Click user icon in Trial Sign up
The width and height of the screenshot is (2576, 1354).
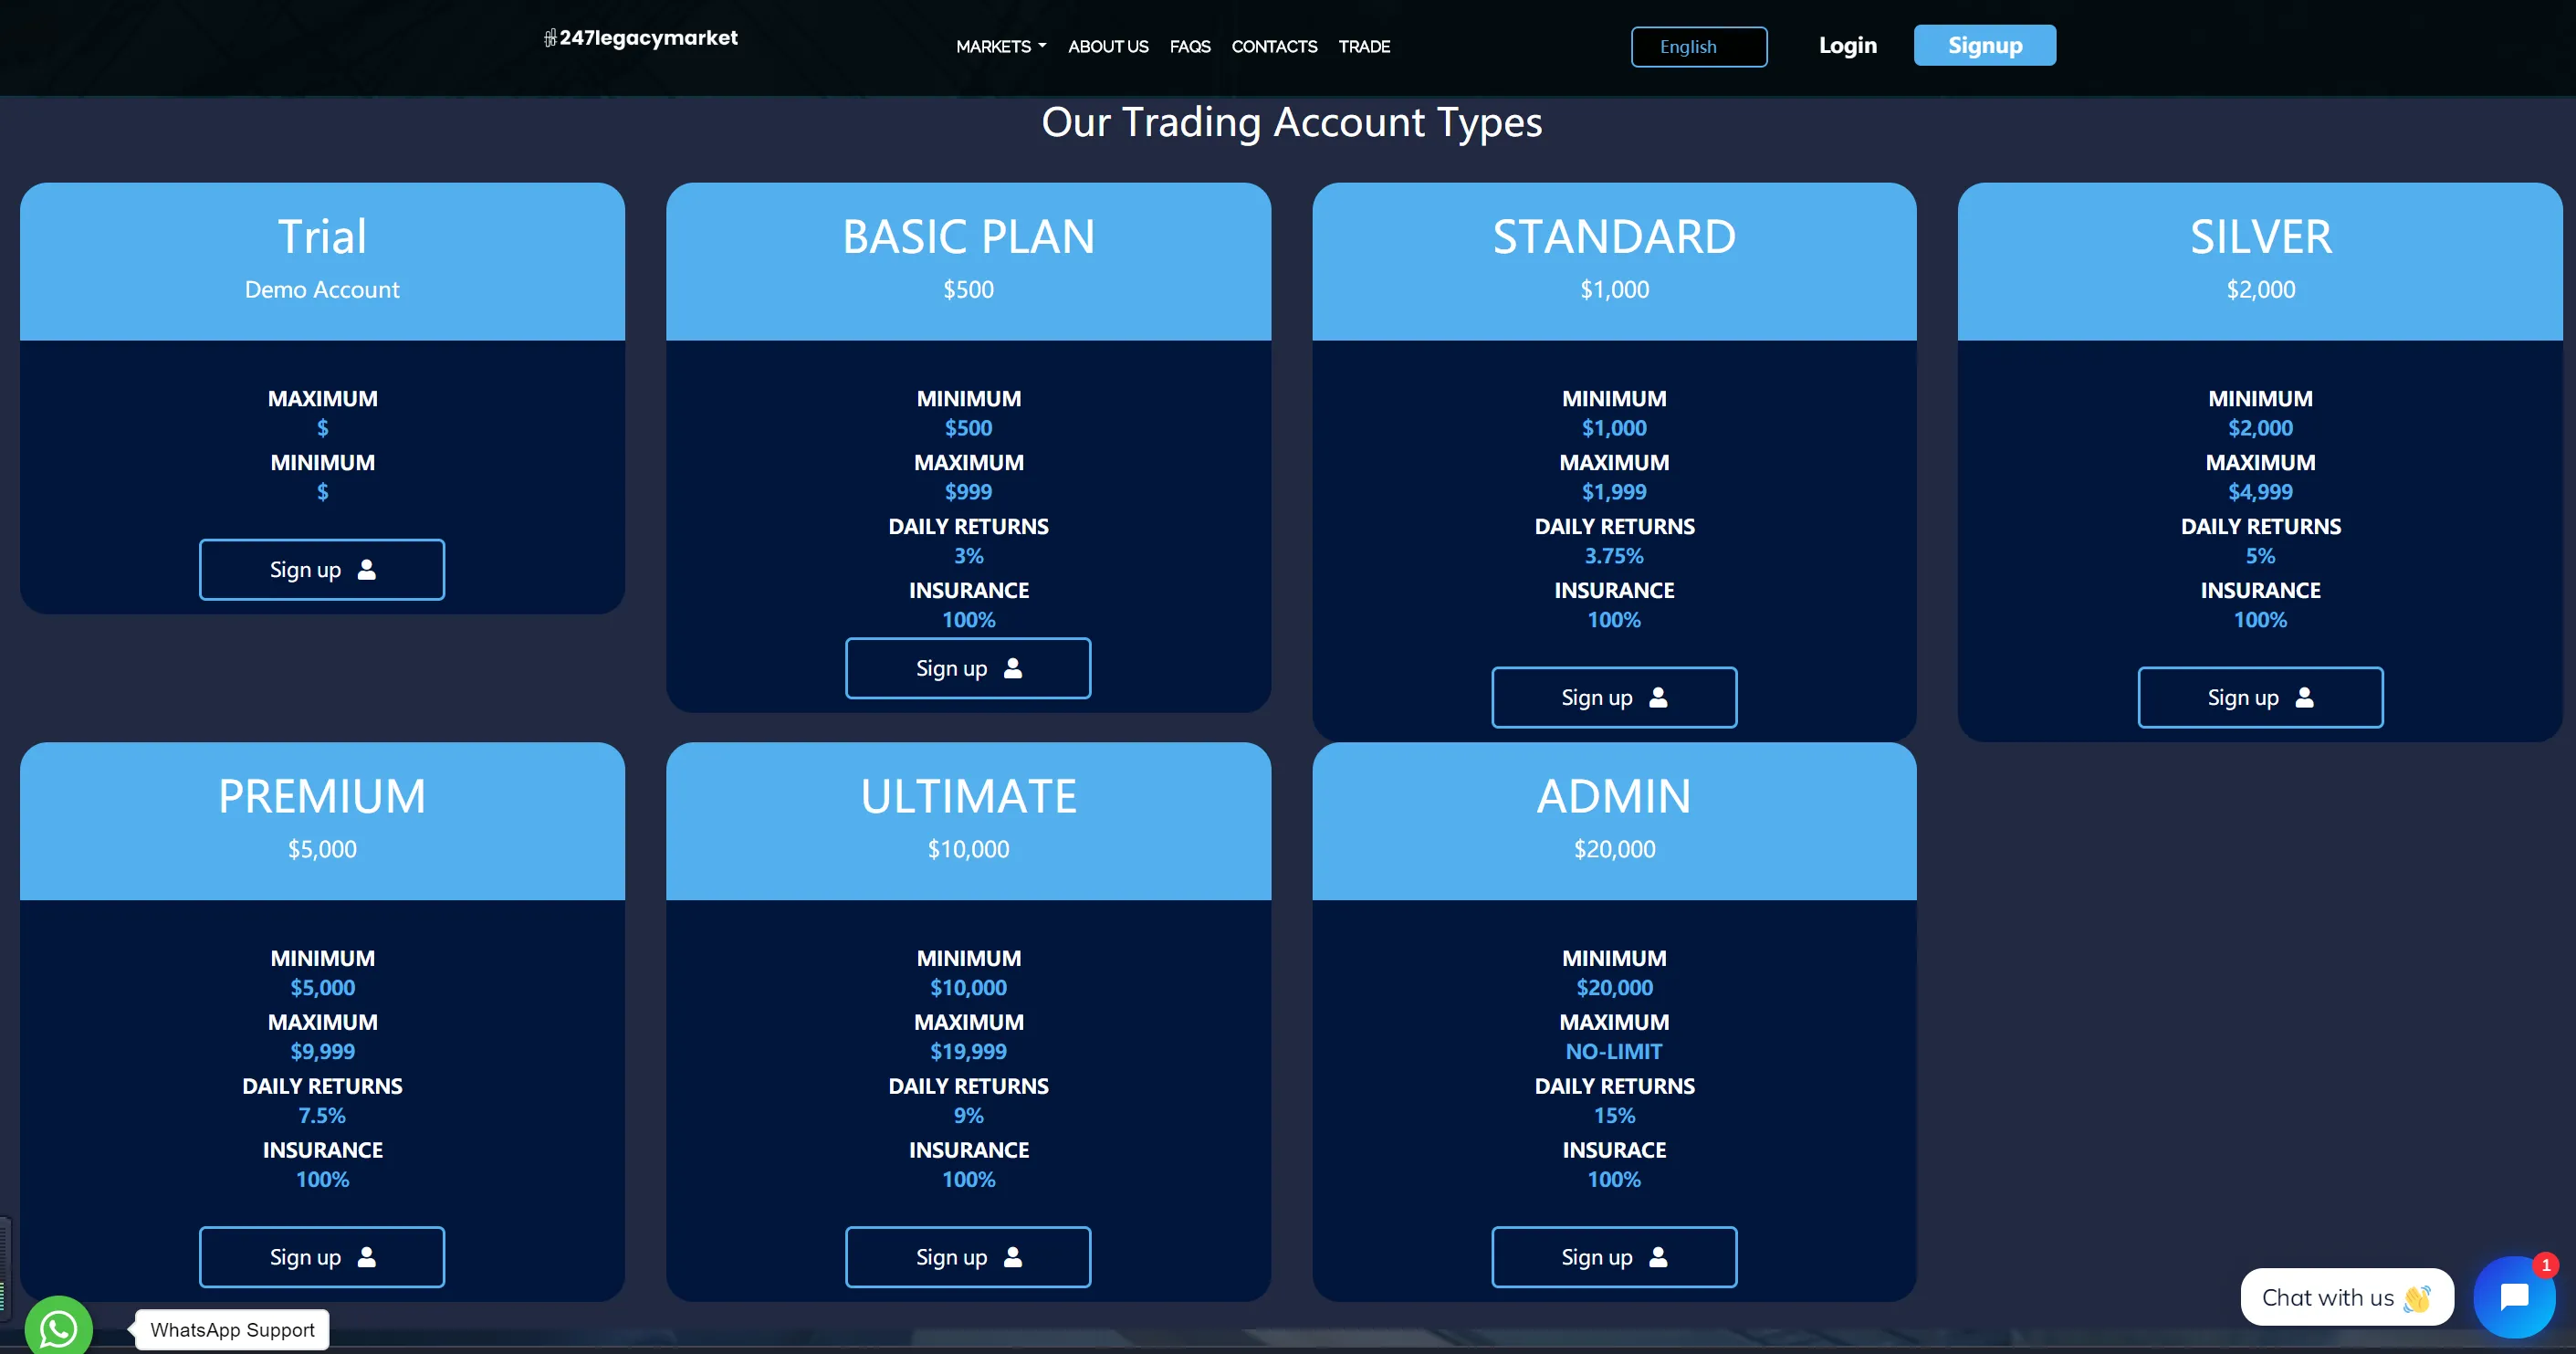click(x=367, y=569)
